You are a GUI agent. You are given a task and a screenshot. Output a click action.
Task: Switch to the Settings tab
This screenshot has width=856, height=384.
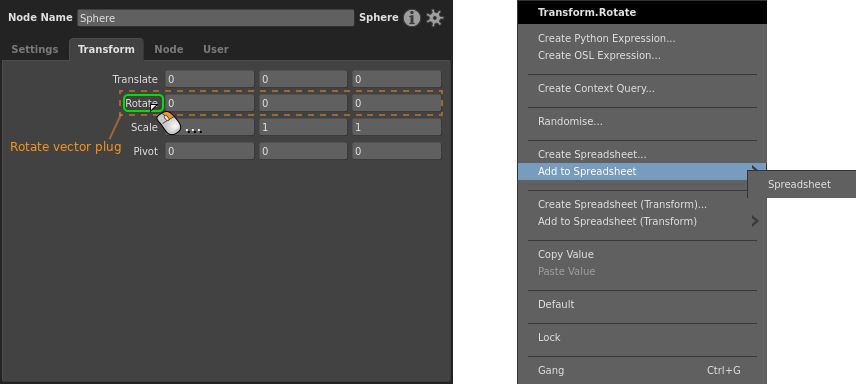(x=34, y=49)
